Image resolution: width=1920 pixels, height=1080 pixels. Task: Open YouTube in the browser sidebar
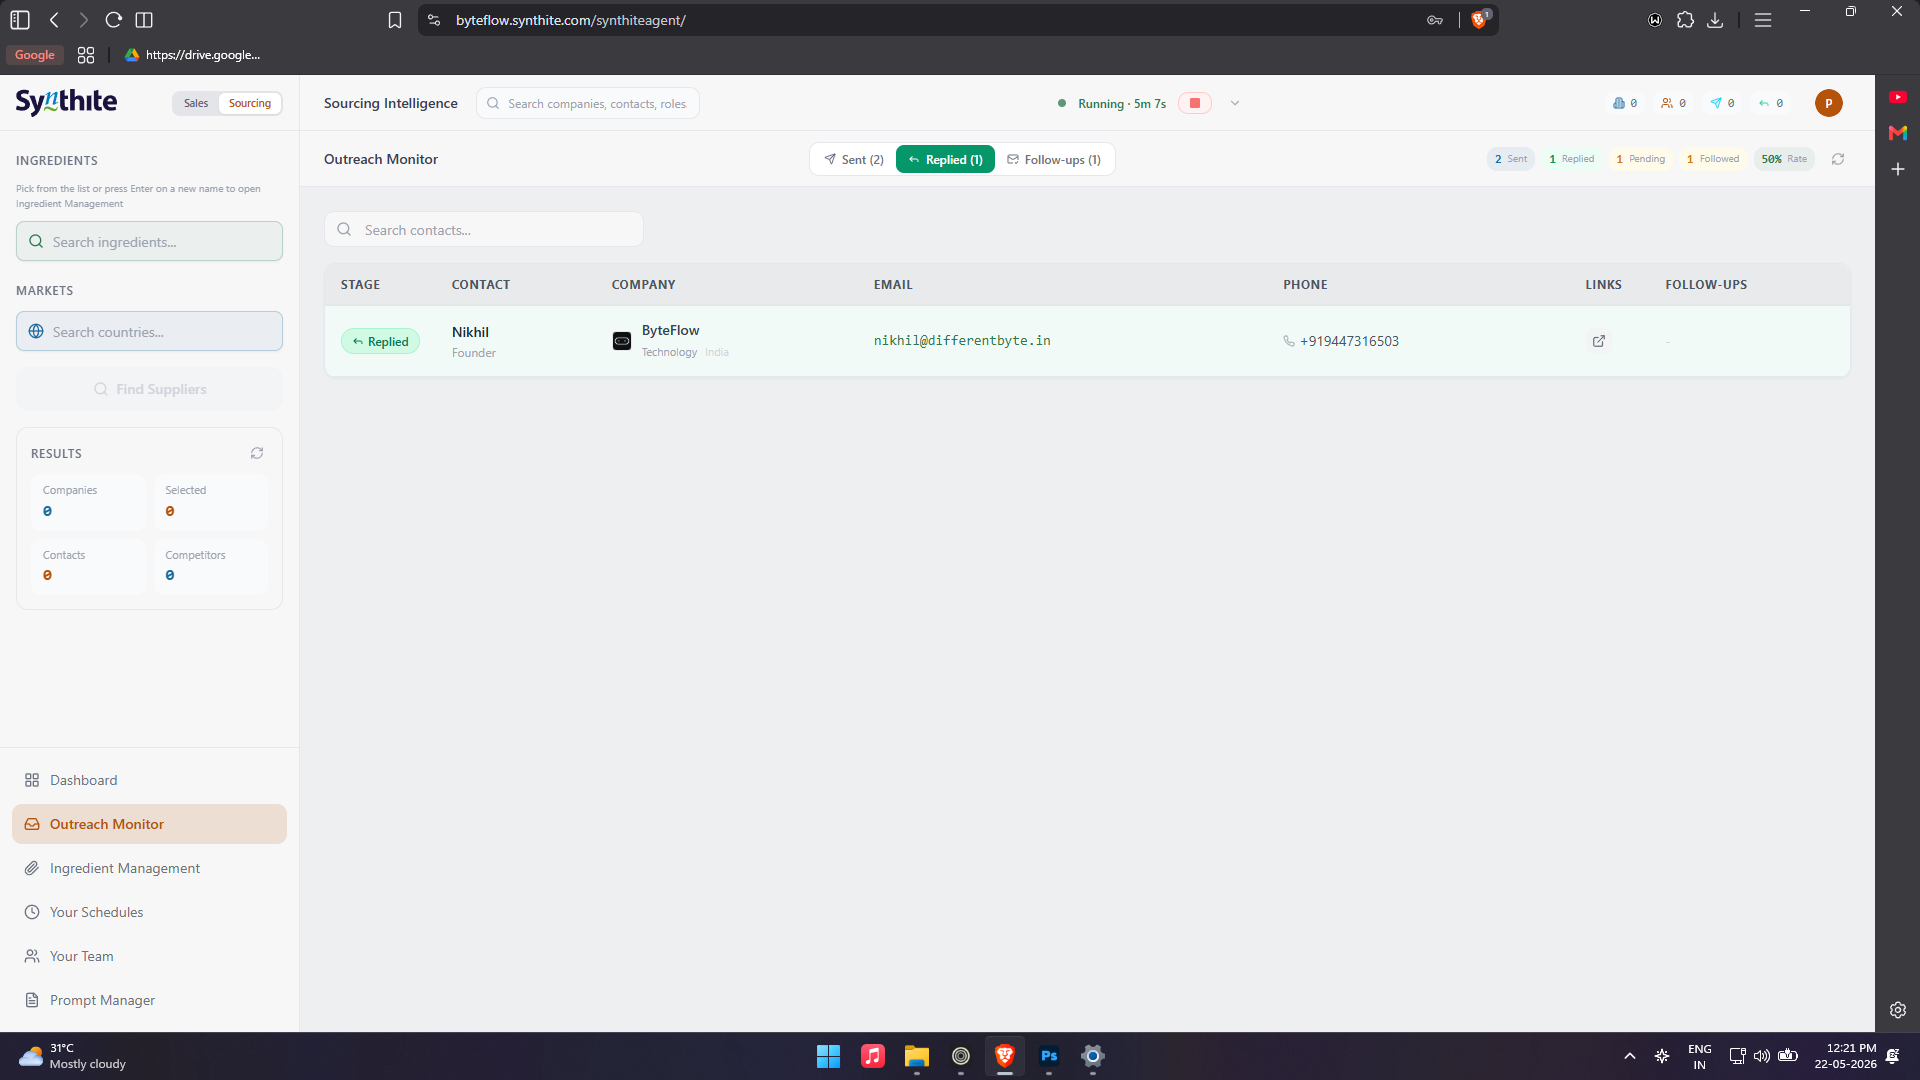[1898, 97]
